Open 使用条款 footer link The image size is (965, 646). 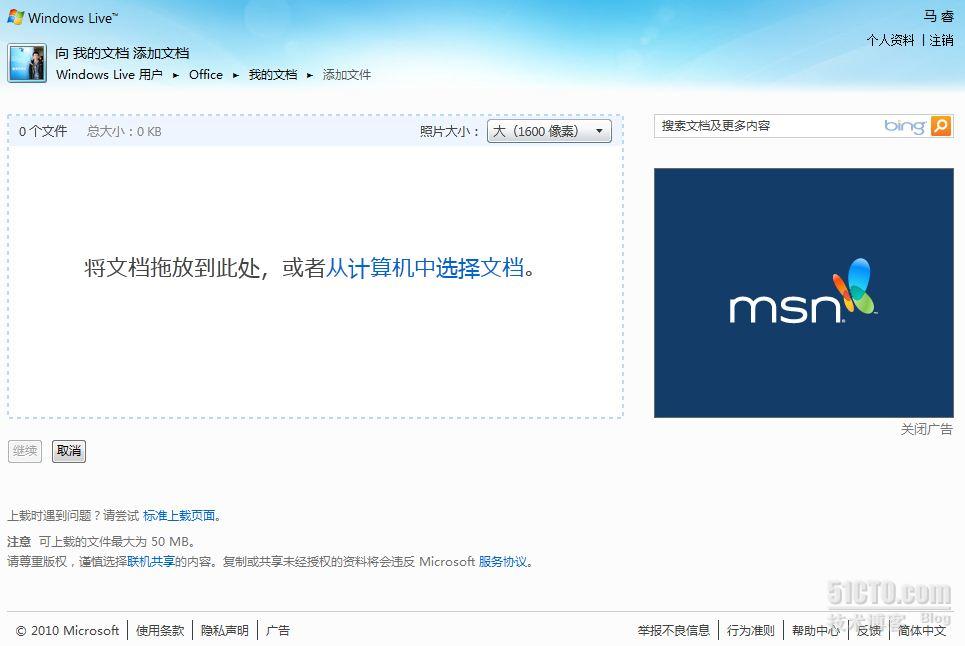click(x=160, y=631)
